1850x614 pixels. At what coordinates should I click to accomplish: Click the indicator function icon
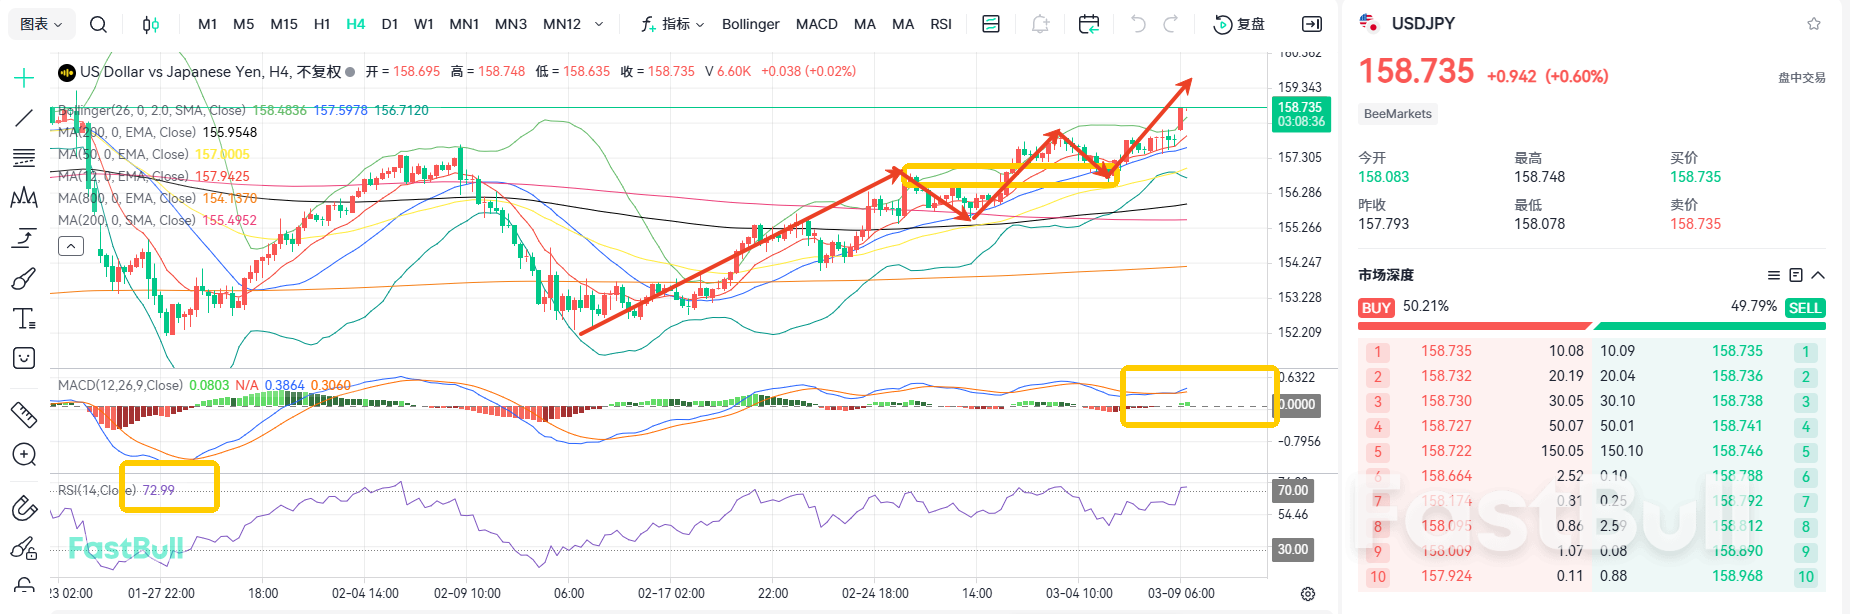(x=648, y=24)
